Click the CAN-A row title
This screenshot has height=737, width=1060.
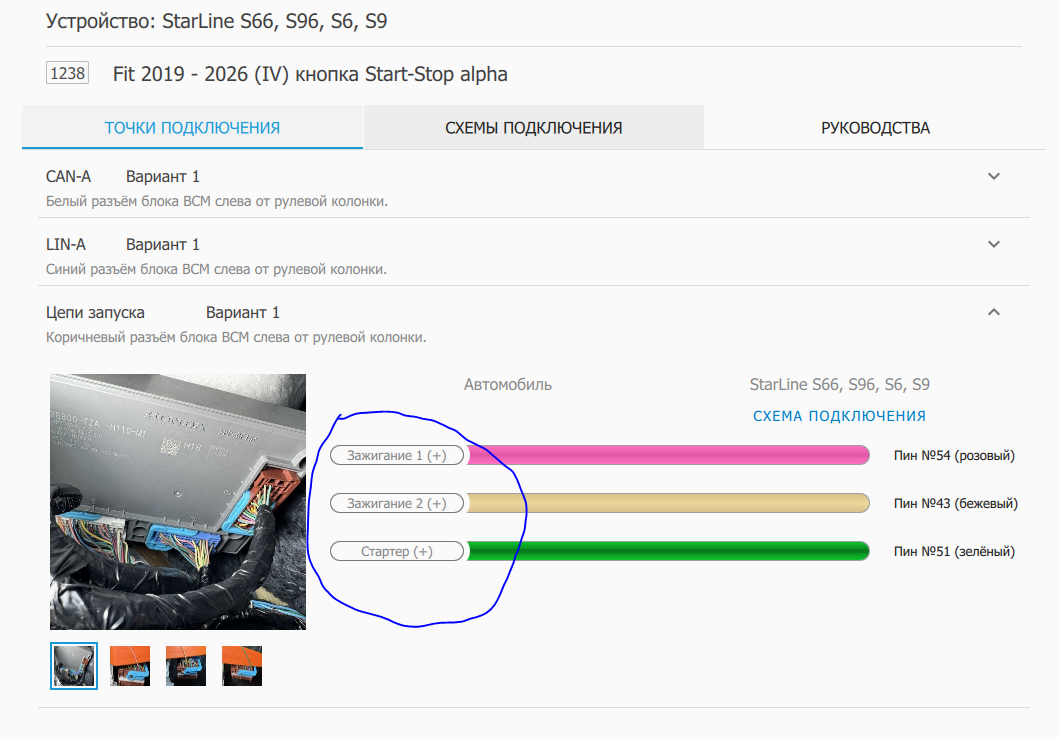[x=68, y=176]
